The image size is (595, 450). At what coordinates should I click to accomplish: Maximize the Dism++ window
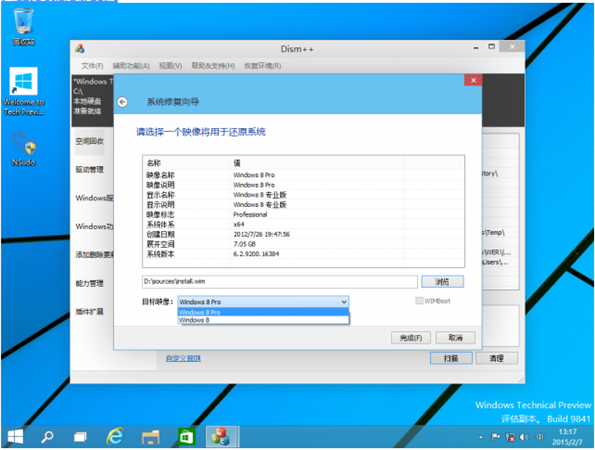[x=491, y=47]
